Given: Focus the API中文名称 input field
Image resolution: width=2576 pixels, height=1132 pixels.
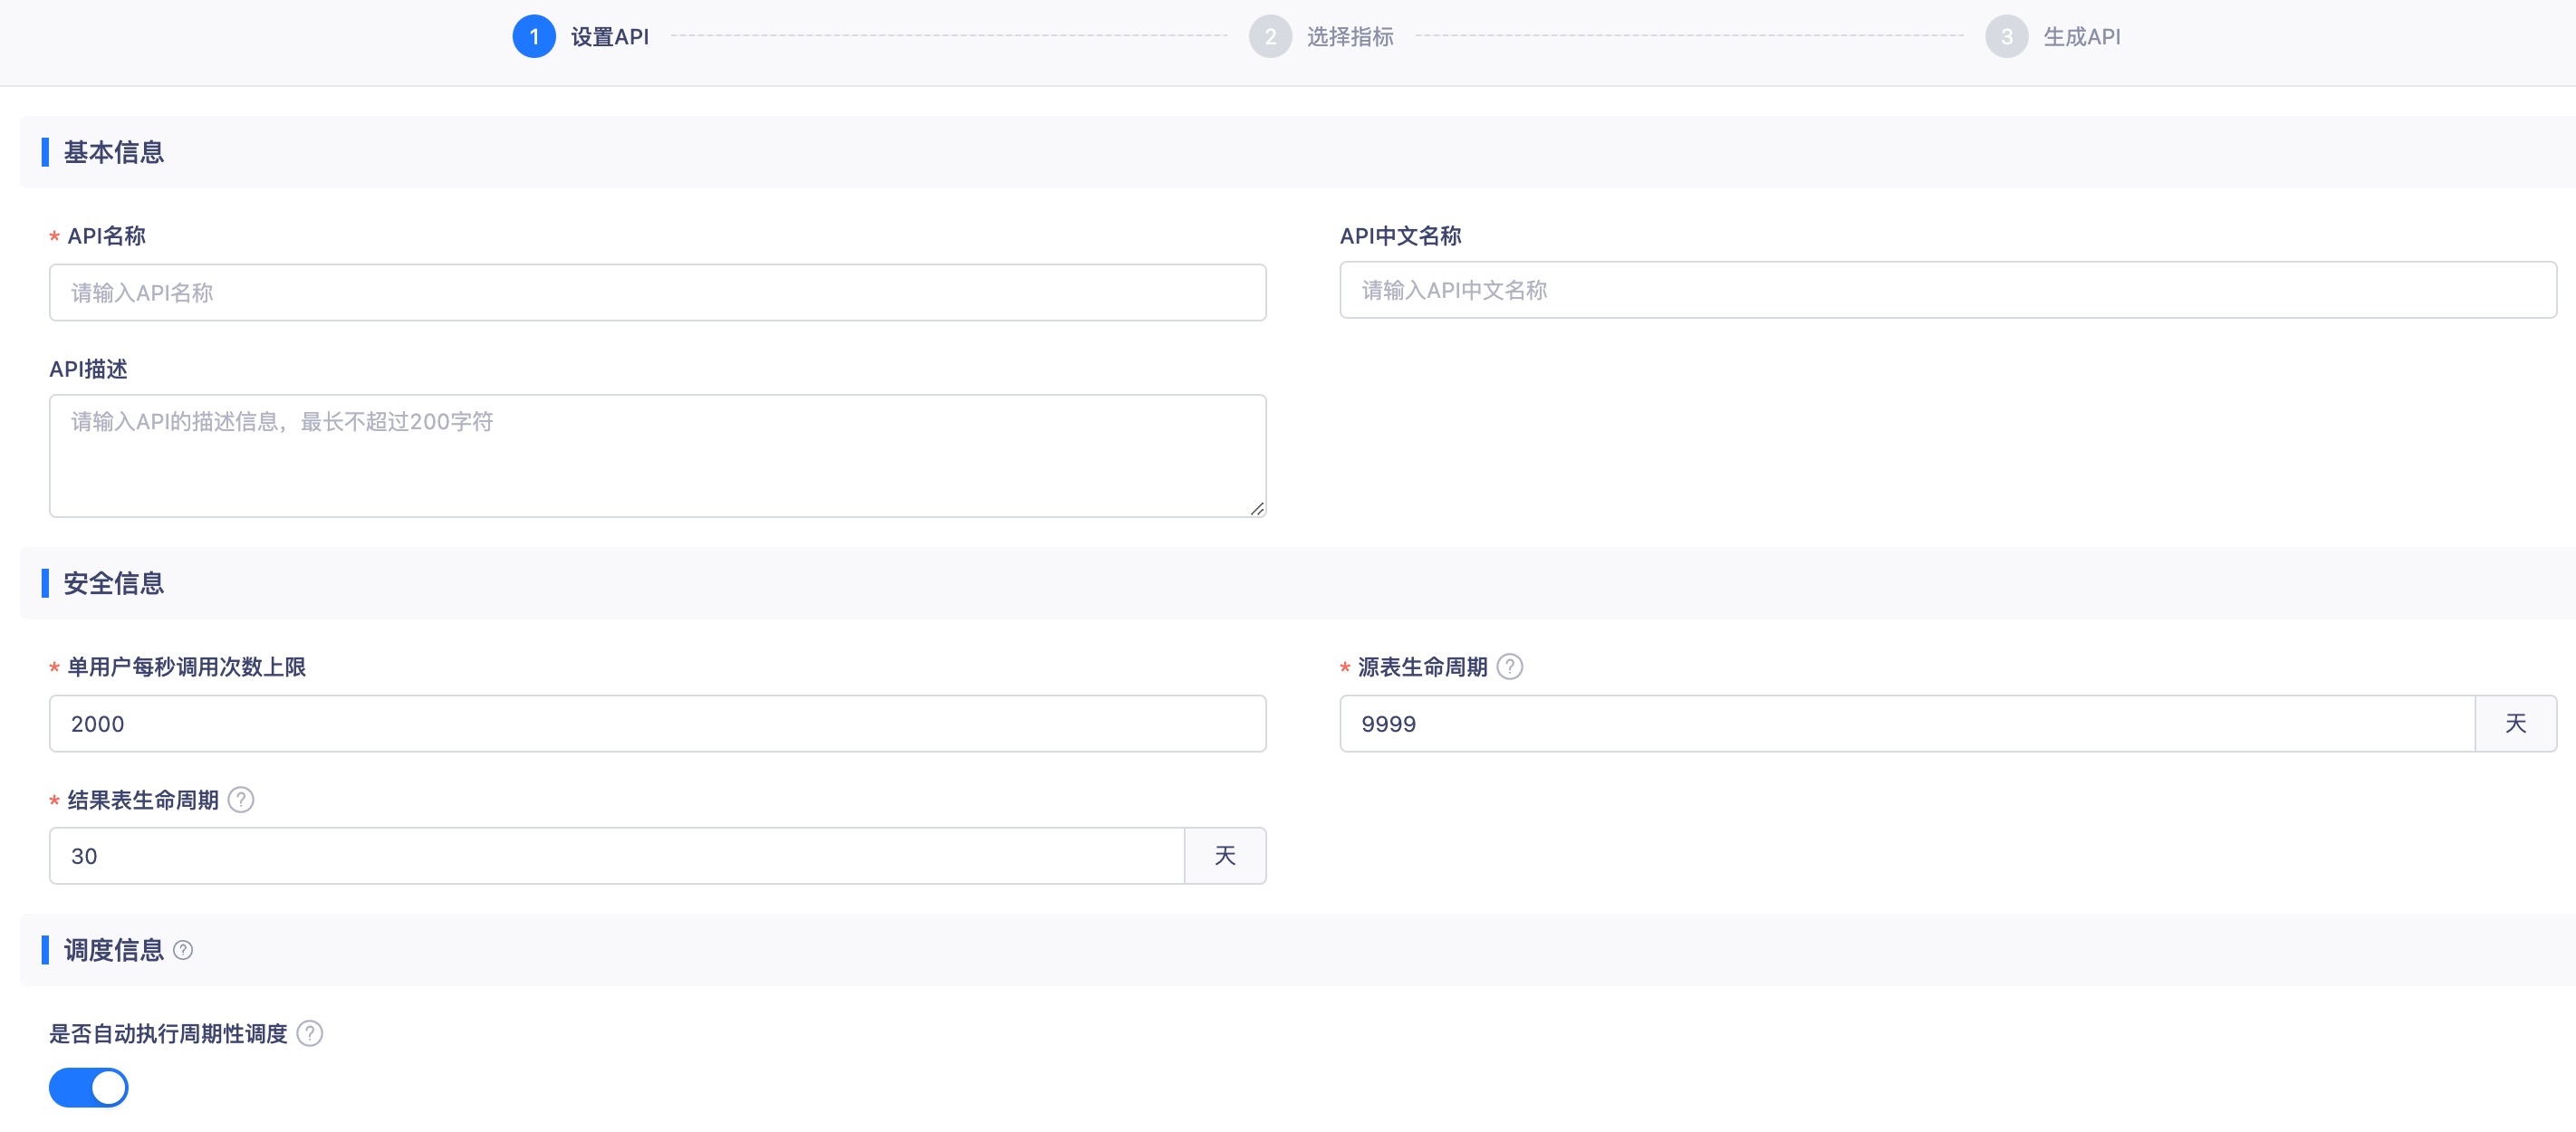Looking at the screenshot, I should [1947, 290].
